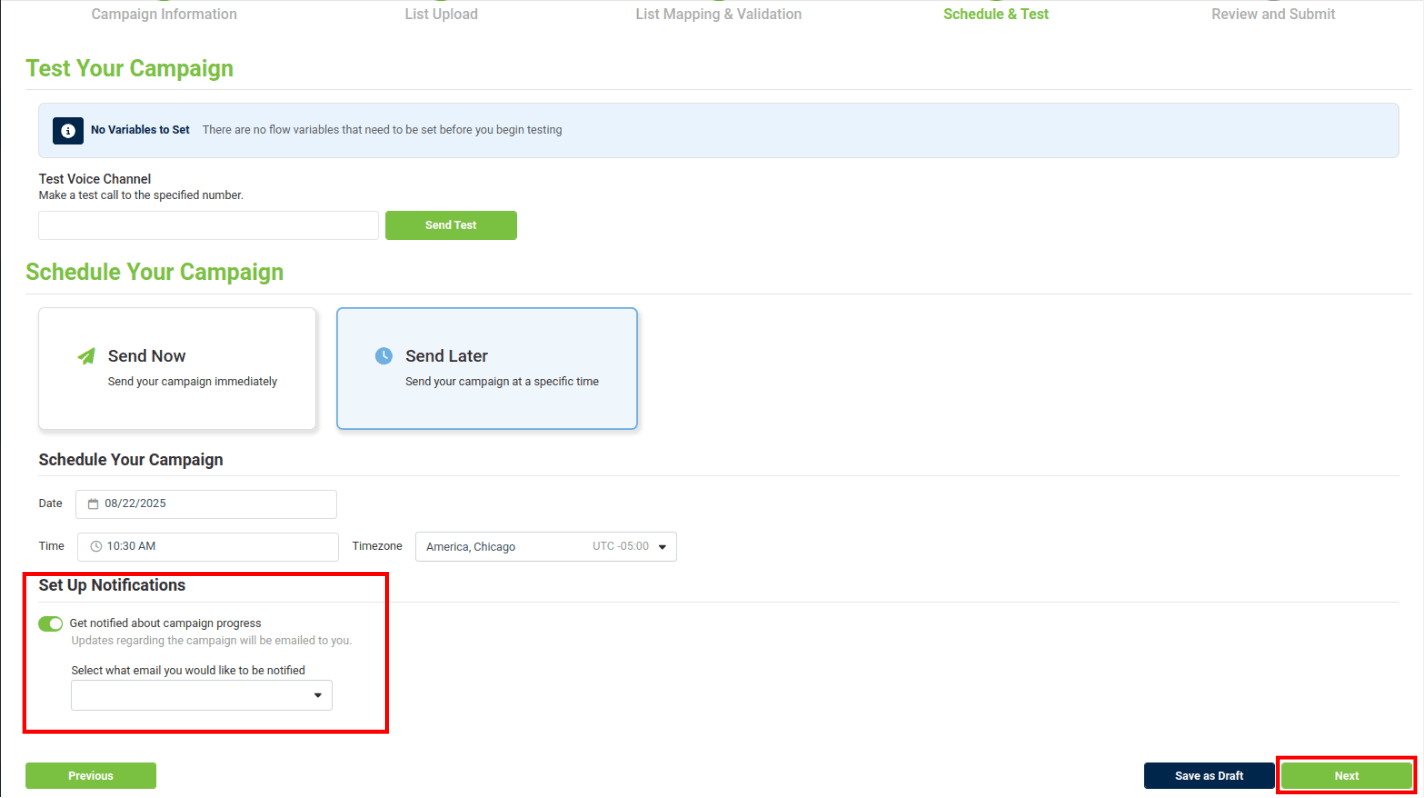Open the Timezone dropdown

(x=545, y=547)
